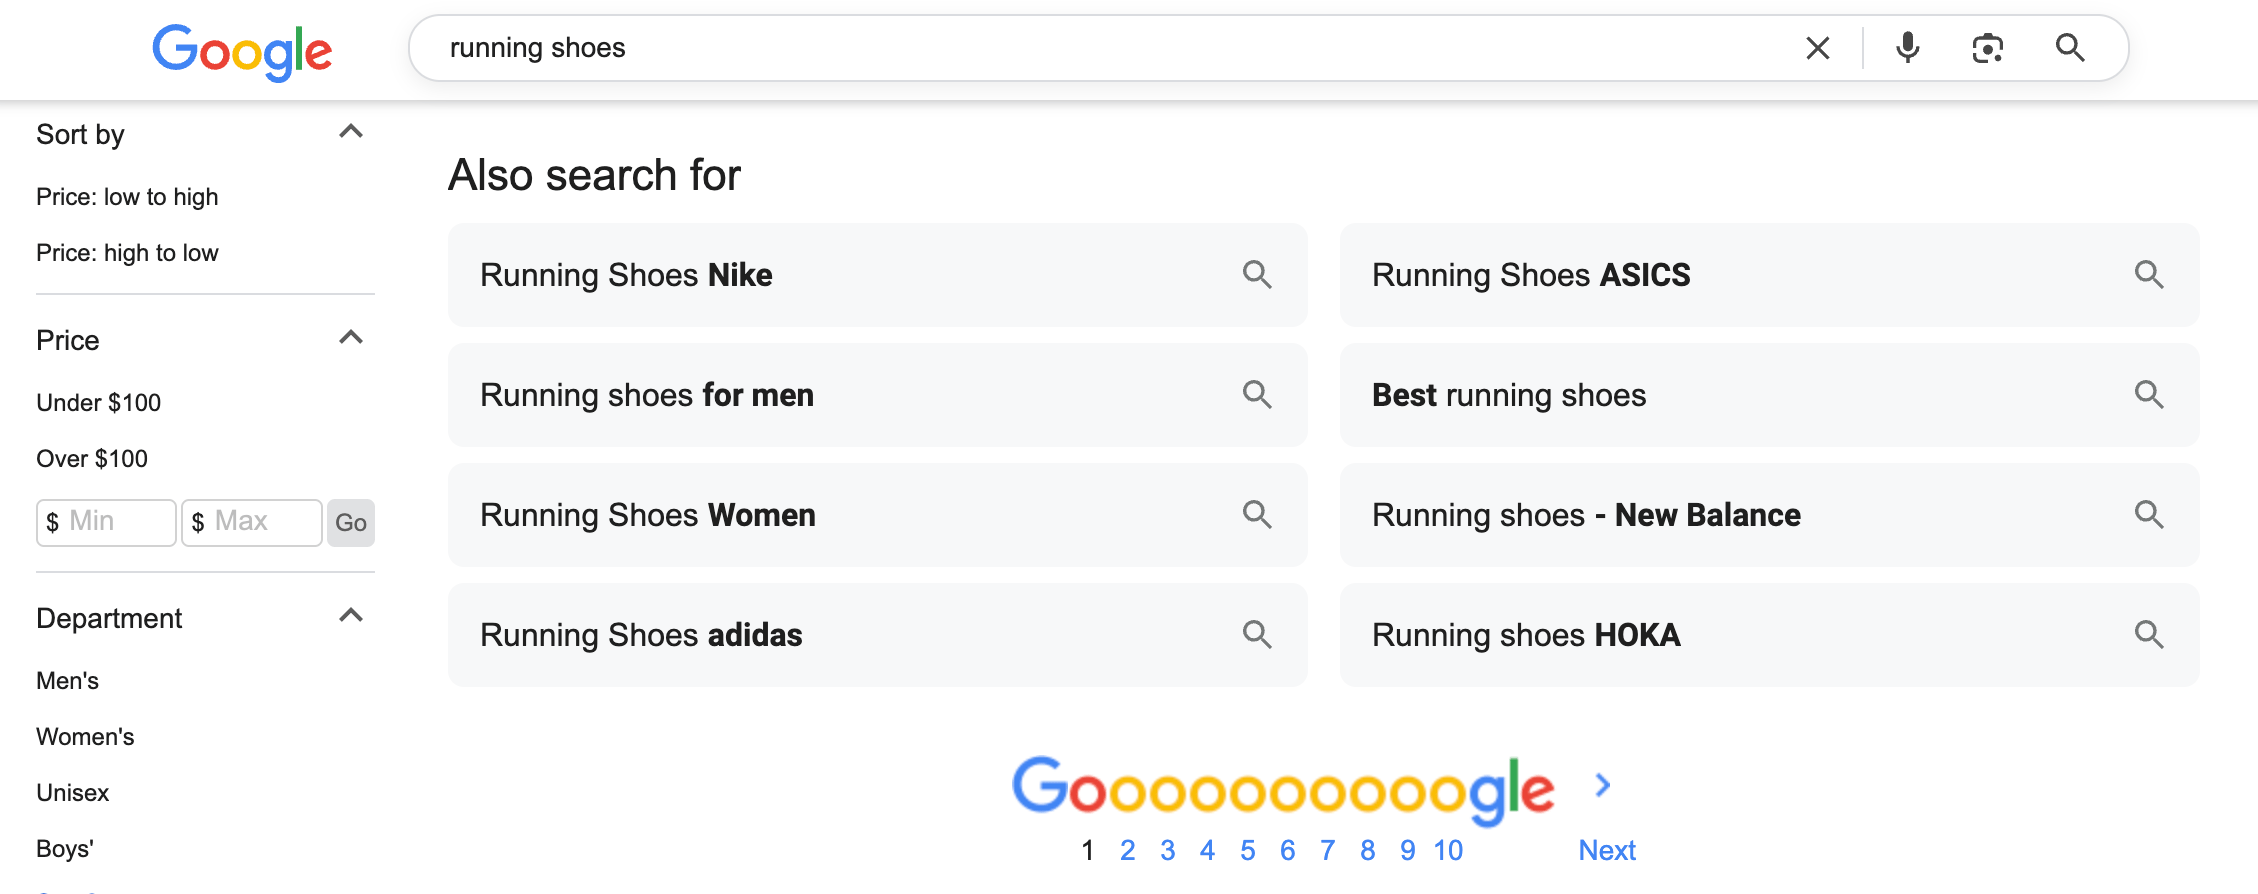Screen dimensions: 2258x894
Task: Sort results by Price: low to high
Action: click(127, 196)
